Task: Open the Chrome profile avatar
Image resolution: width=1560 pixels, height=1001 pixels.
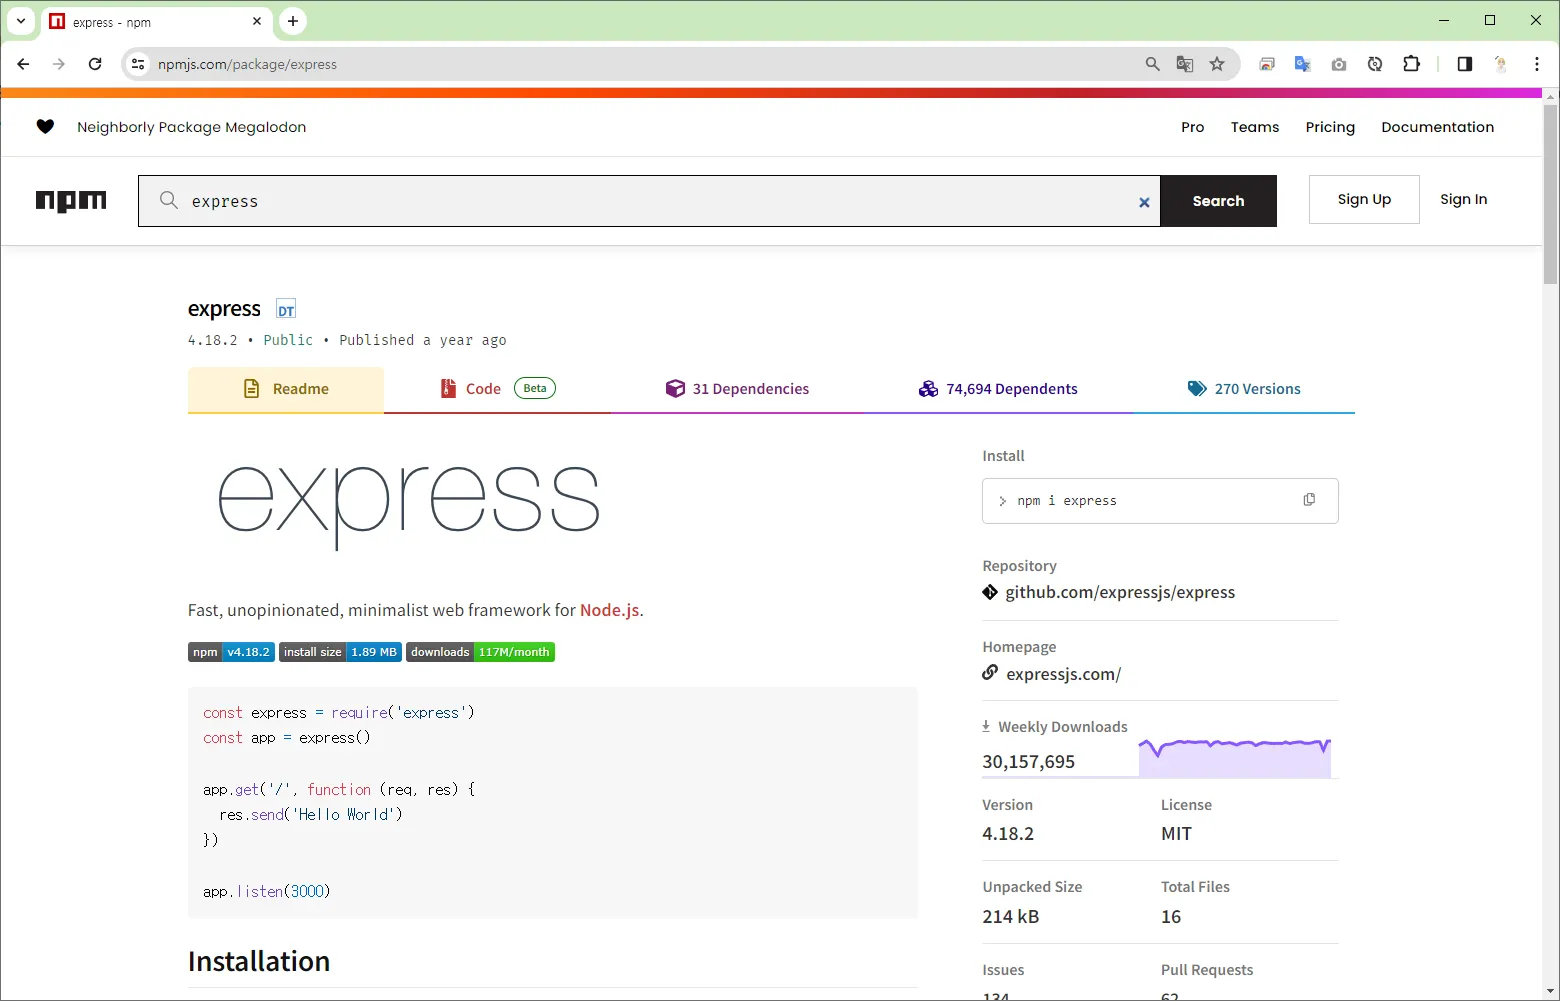Action: 1501,64
